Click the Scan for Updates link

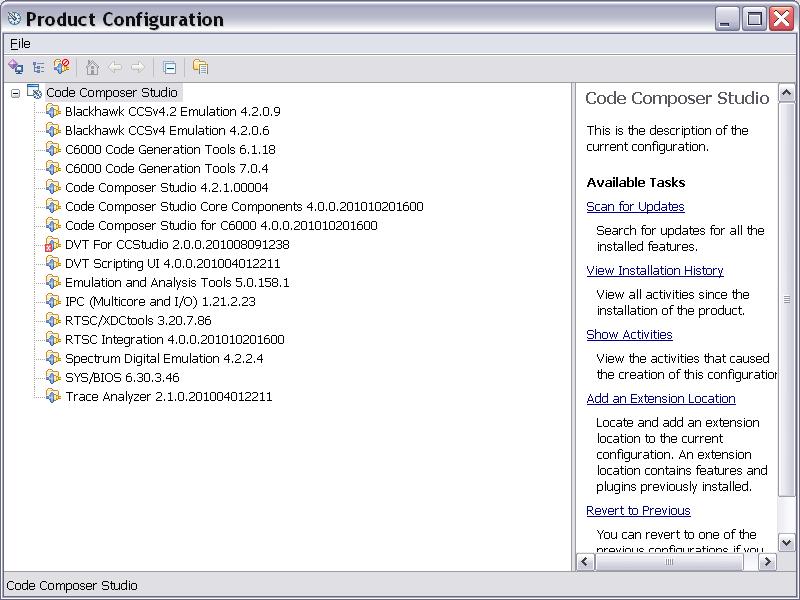(x=635, y=207)
